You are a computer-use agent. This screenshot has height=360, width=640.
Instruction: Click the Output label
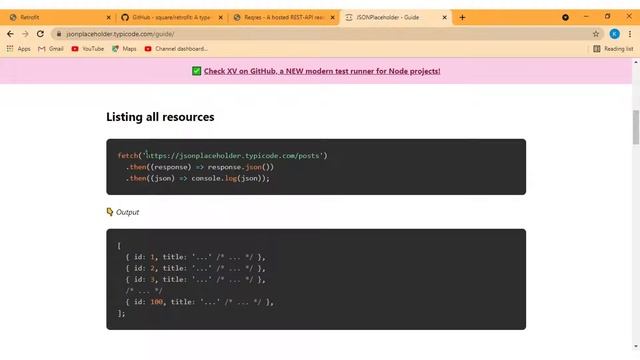[127, 212]
